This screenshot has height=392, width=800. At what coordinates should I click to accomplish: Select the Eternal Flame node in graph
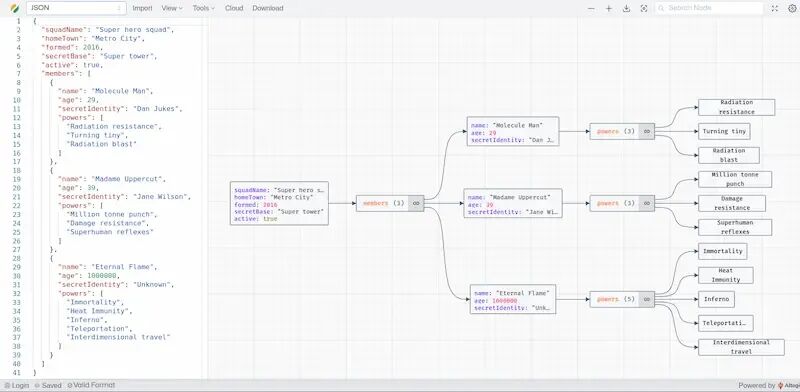pos(513,299)
